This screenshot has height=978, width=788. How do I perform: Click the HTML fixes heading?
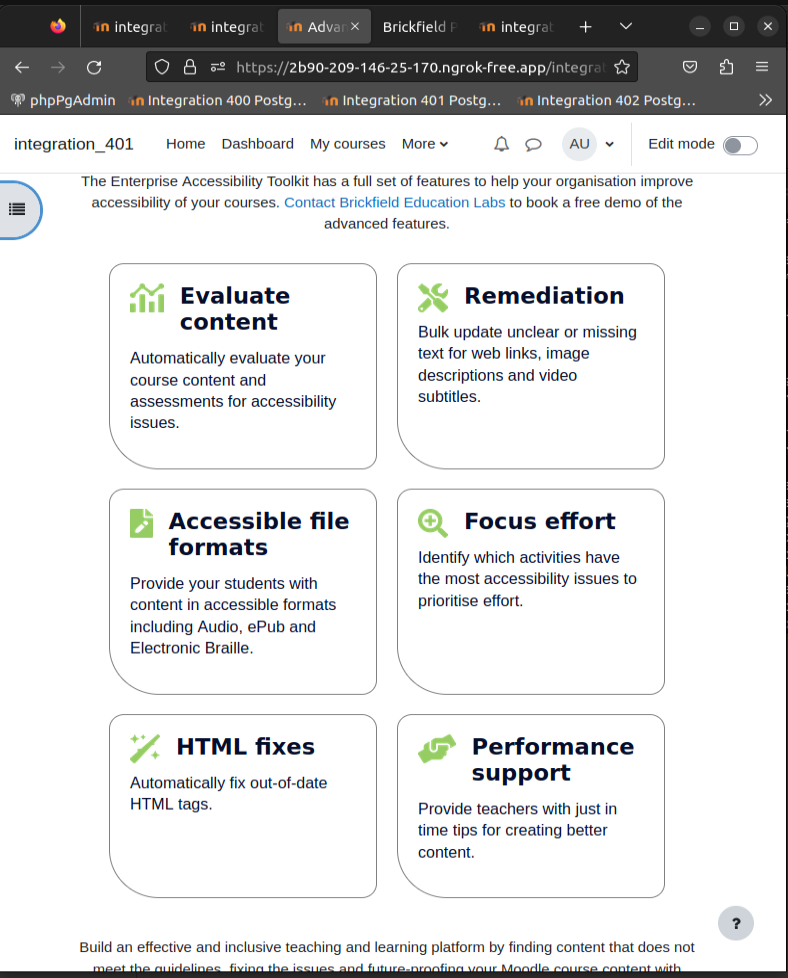click(245, 747)
